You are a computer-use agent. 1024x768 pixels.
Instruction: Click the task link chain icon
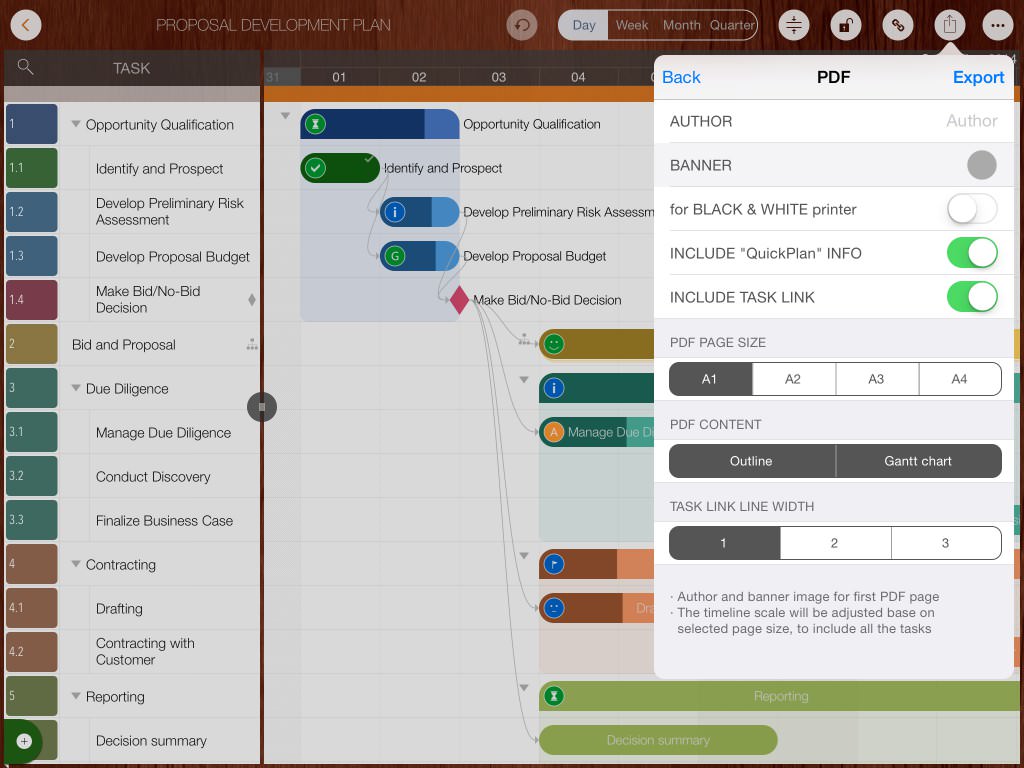[897, 25]
